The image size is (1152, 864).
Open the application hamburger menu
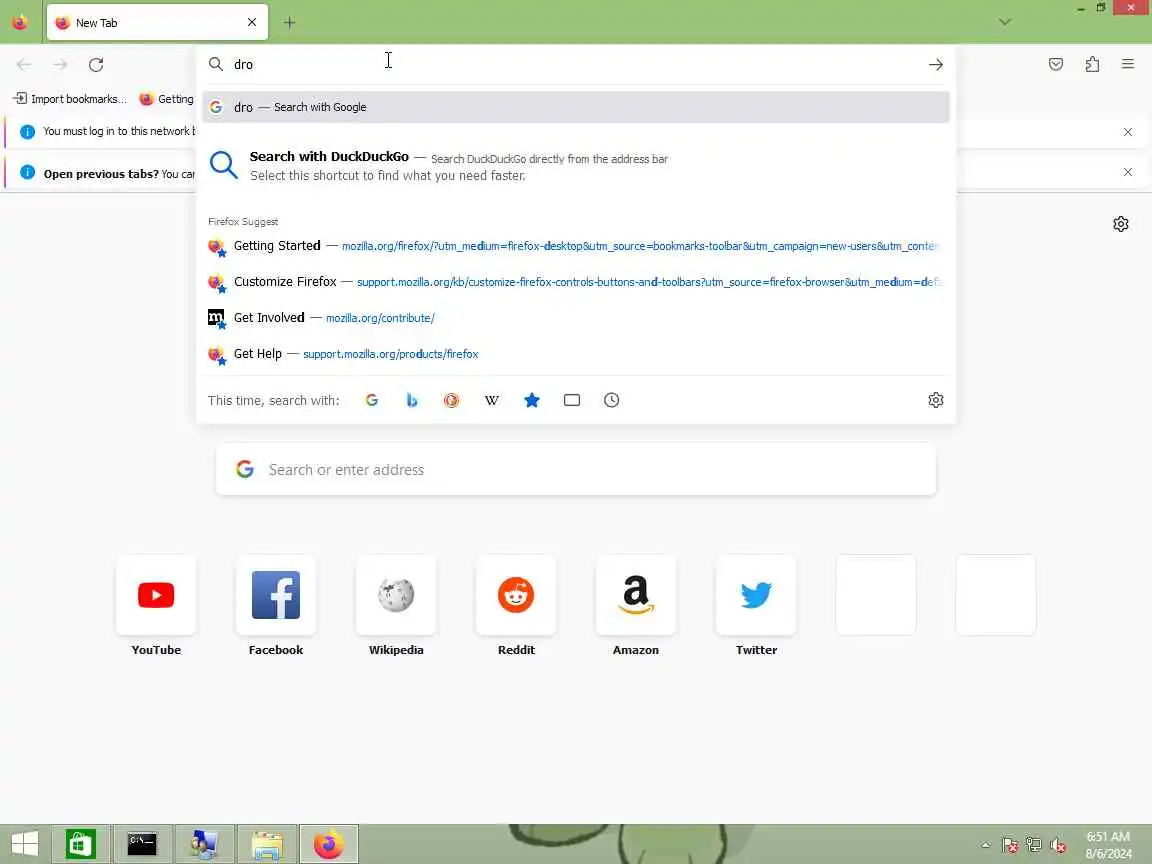[1128, 65]
